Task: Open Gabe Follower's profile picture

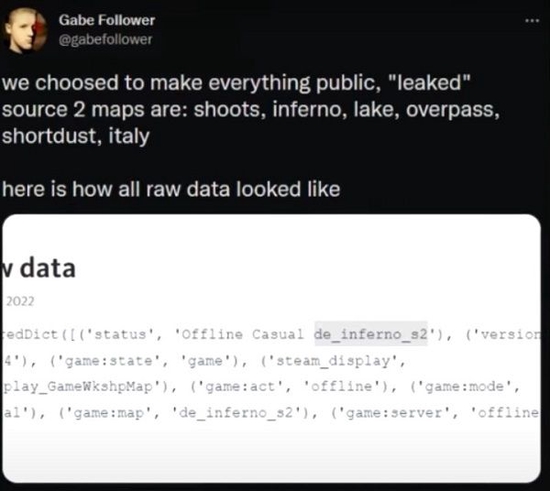Action: click(25, 30)
